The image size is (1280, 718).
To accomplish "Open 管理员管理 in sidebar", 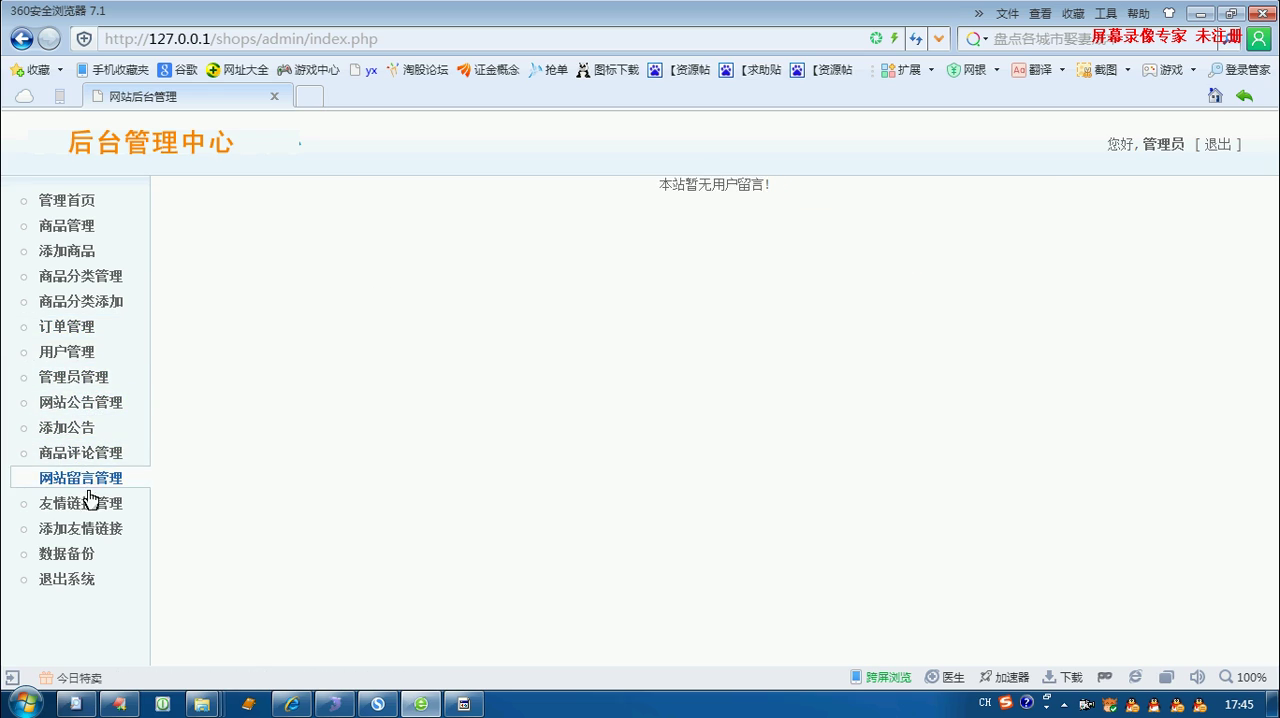I will click(x=74, y=377).
